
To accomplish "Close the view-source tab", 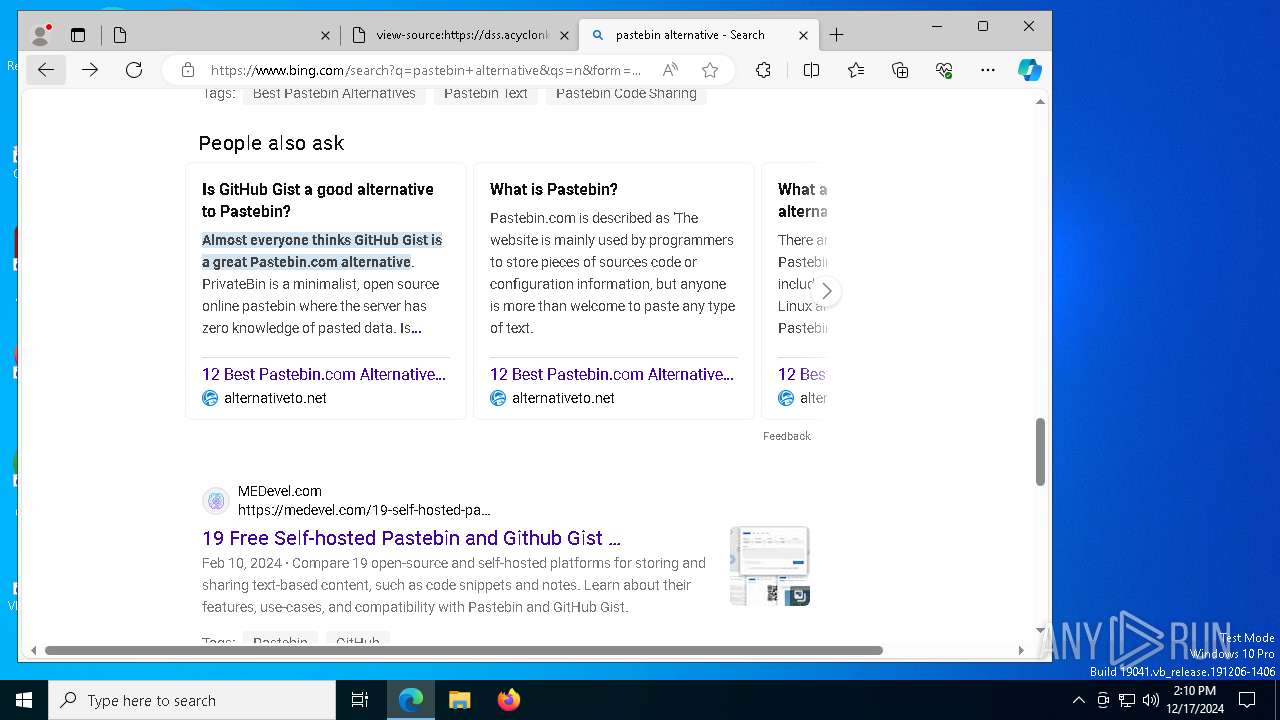I will pos(564,35).
